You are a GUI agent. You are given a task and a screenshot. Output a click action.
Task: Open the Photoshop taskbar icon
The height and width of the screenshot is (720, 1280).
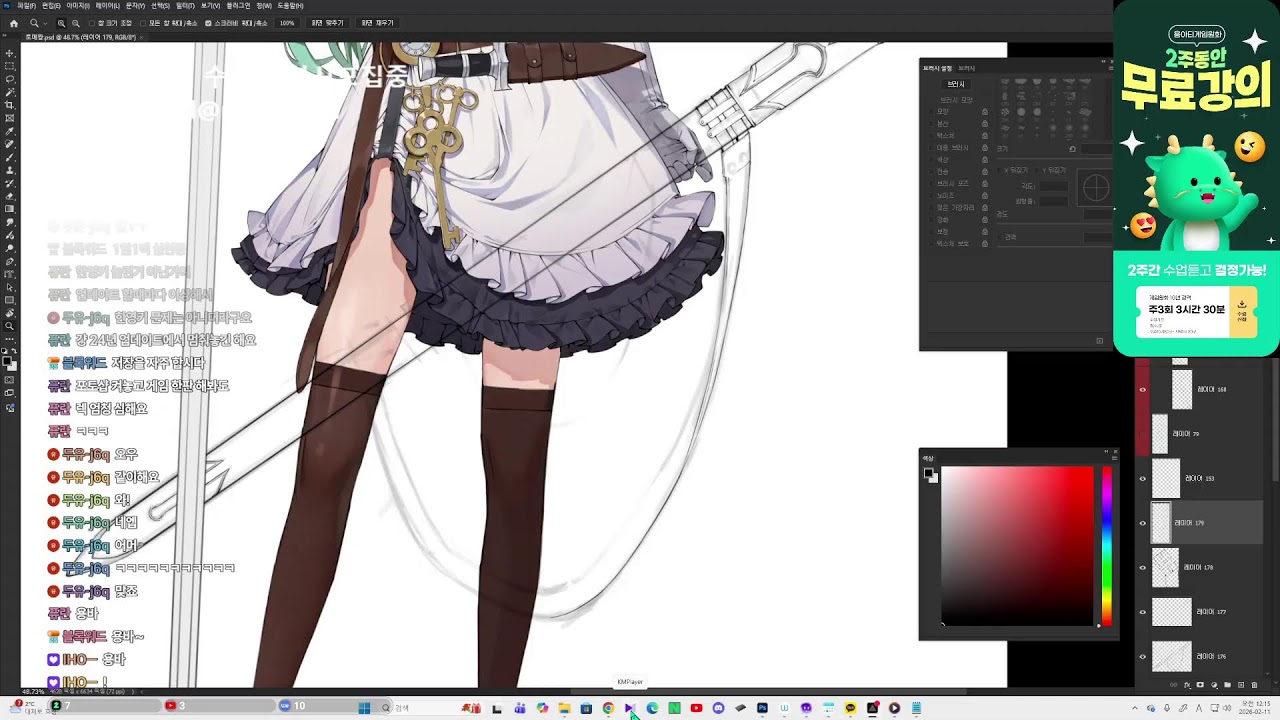pos(762,708)
